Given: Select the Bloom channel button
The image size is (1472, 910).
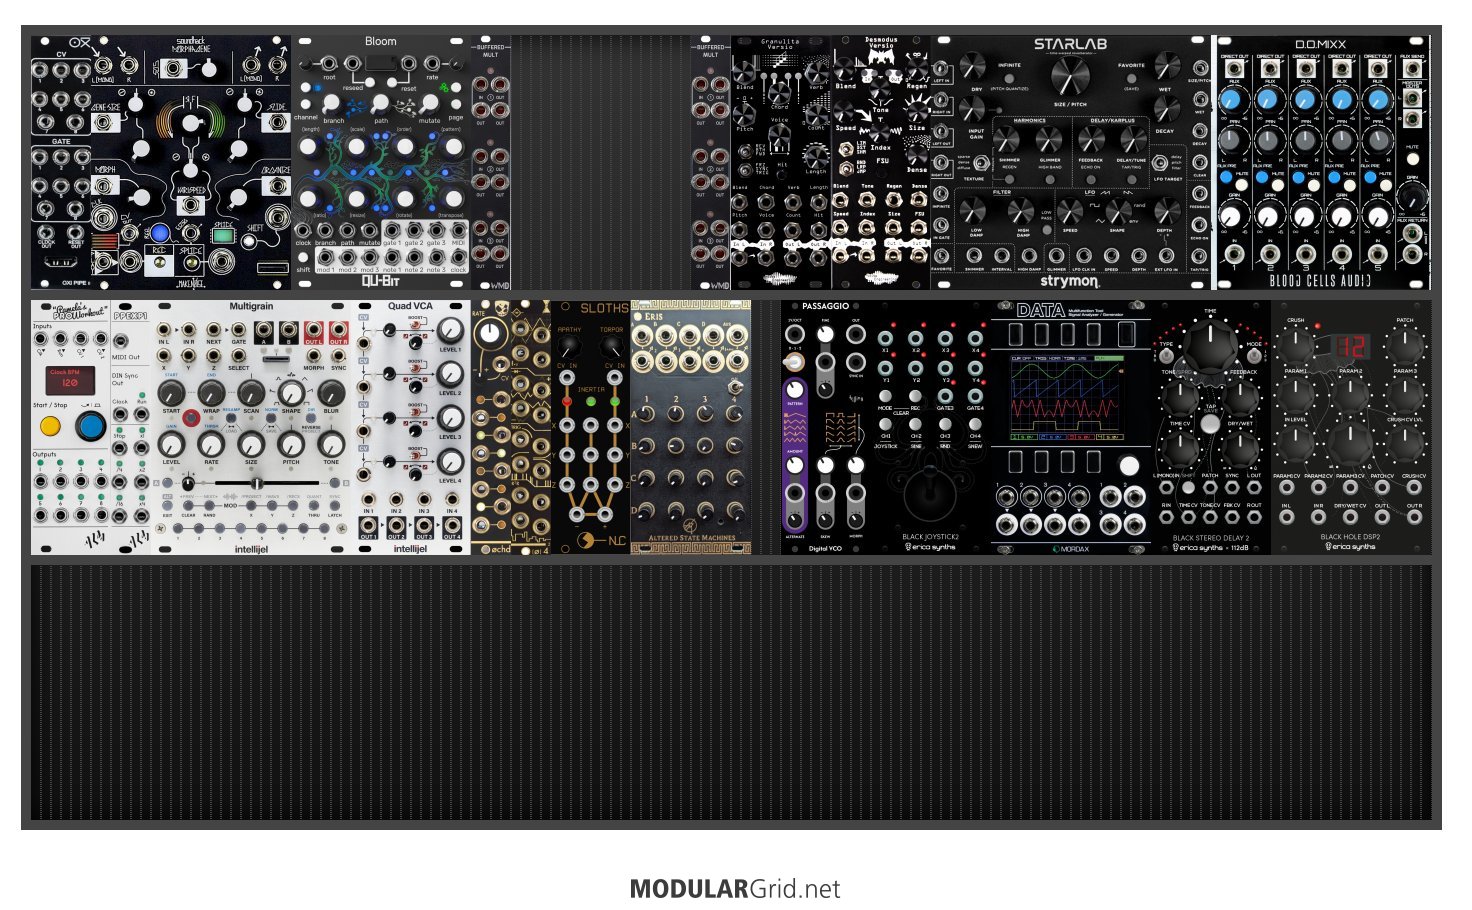Looking at the screenshot, I should (x=306, y=103).
